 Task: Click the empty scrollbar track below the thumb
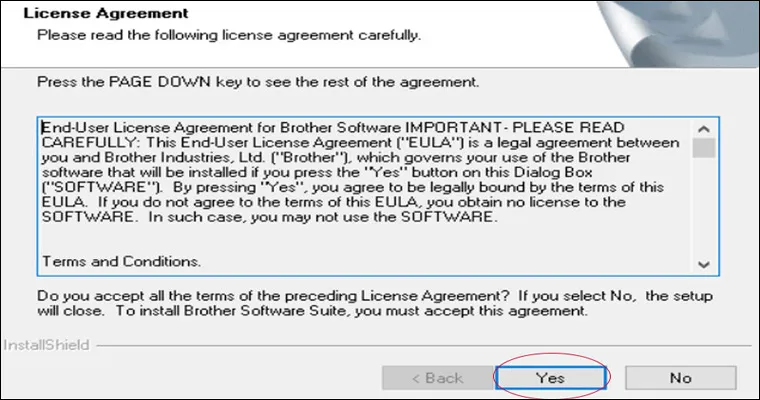coord(704,210)
